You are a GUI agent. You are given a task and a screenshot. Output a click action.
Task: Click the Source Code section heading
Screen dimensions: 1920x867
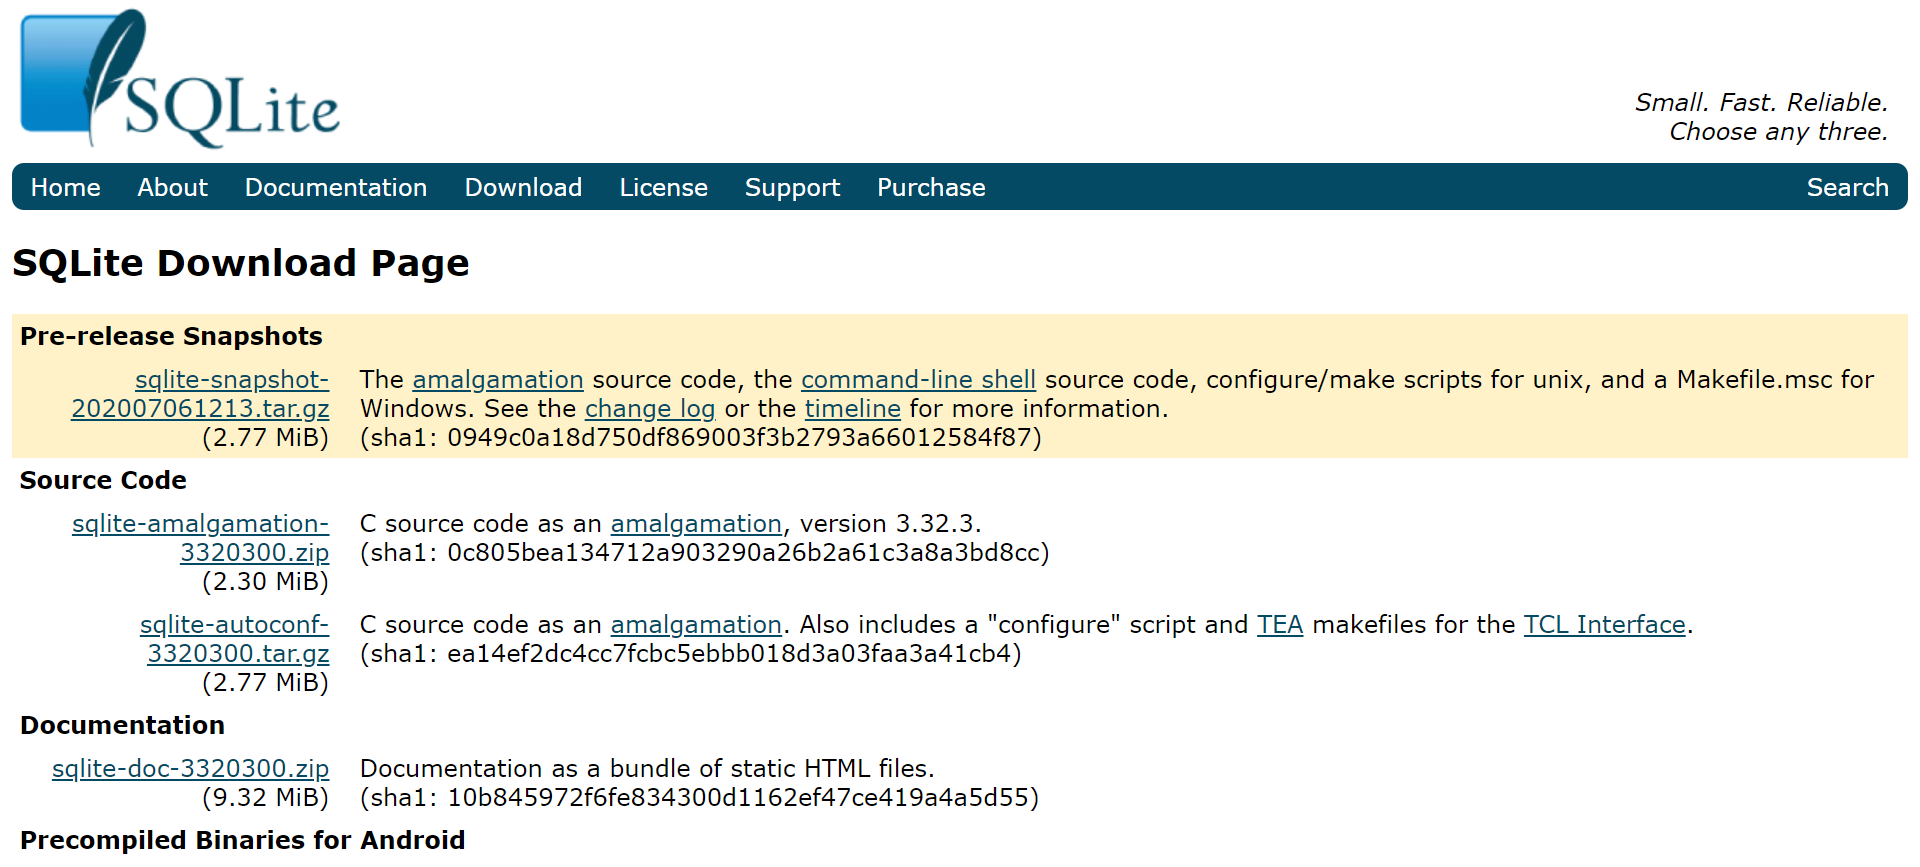tap(103, 480)
